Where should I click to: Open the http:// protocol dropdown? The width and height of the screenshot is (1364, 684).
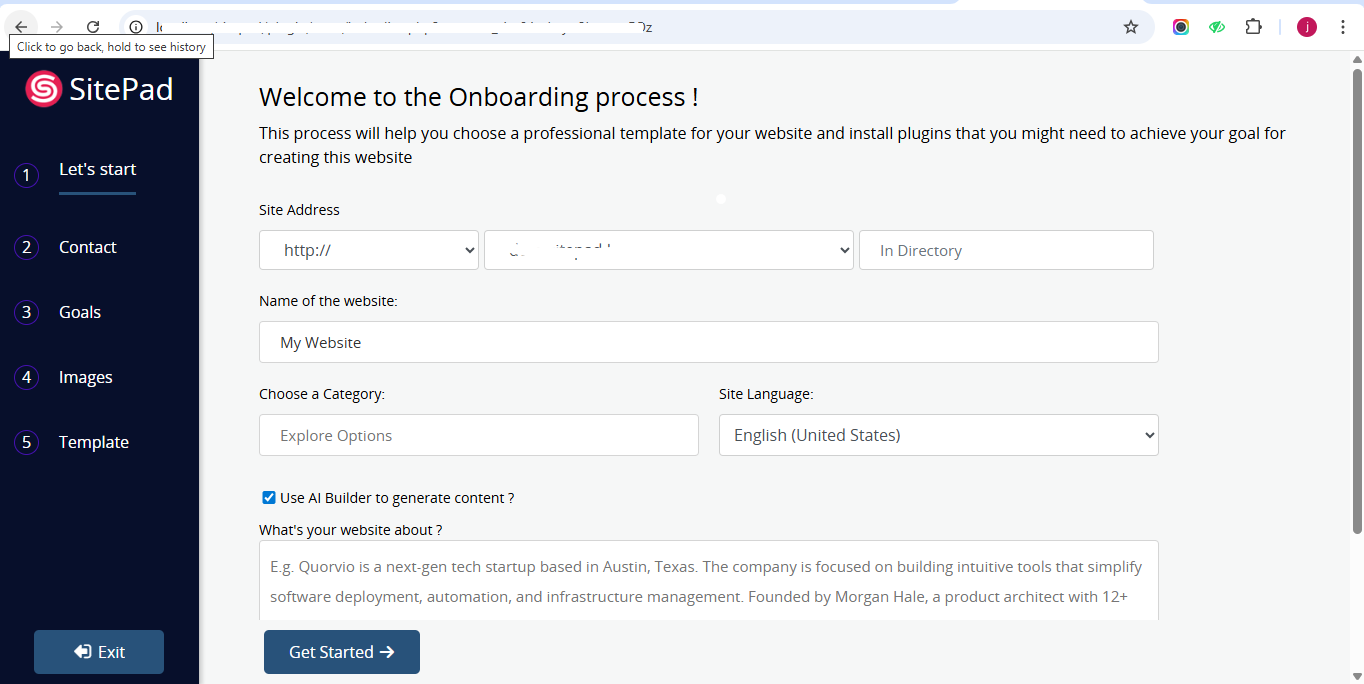(x=369, y=250)
